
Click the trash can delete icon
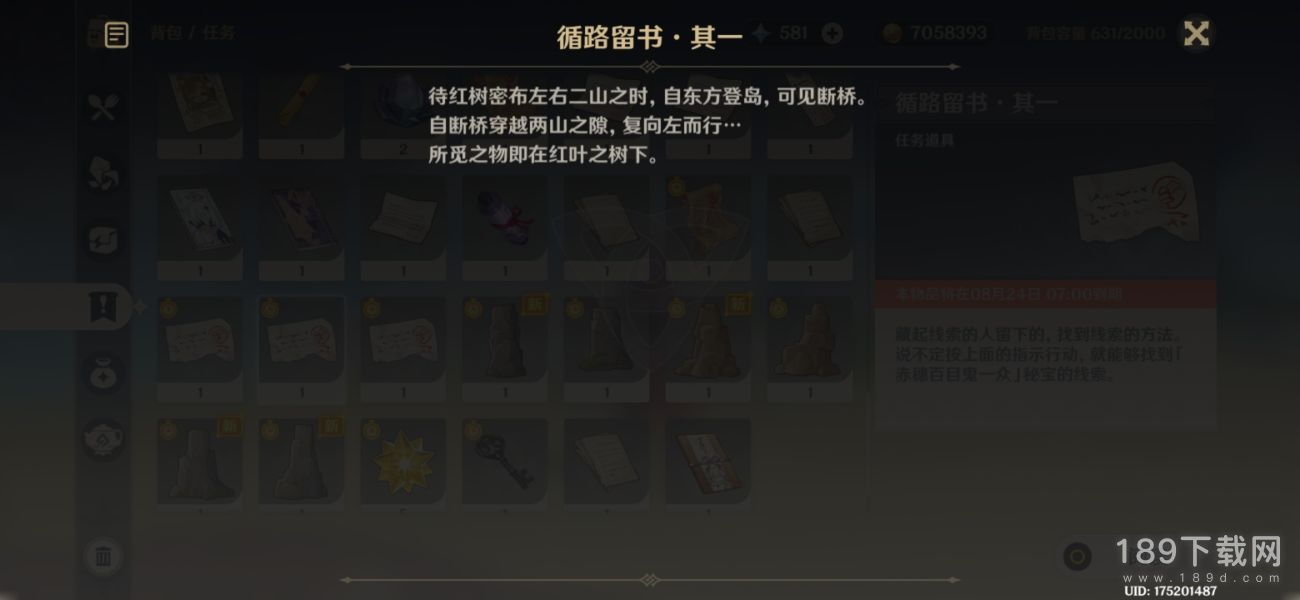click(104, 556)
